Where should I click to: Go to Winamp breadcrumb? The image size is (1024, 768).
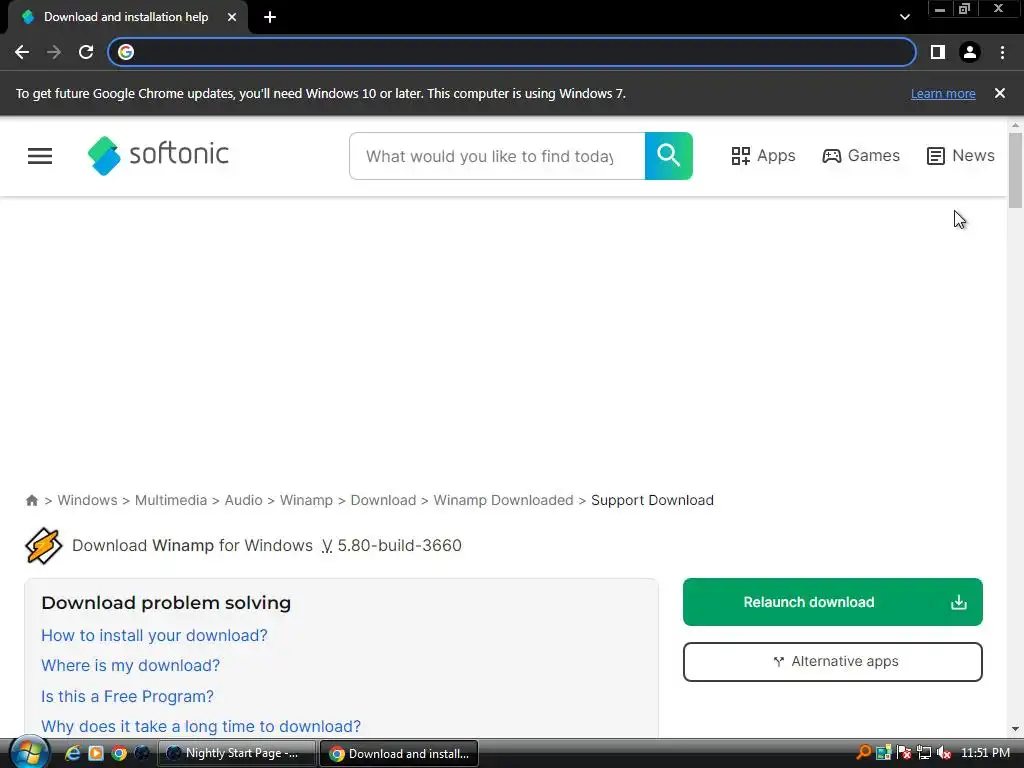tap(306, 500)
